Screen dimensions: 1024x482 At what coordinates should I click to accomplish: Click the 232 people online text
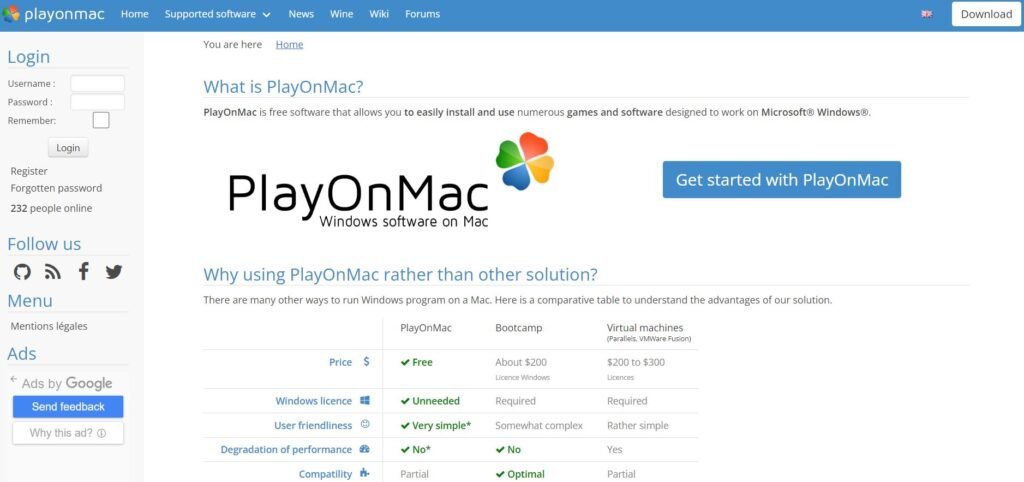click(51, 208)
